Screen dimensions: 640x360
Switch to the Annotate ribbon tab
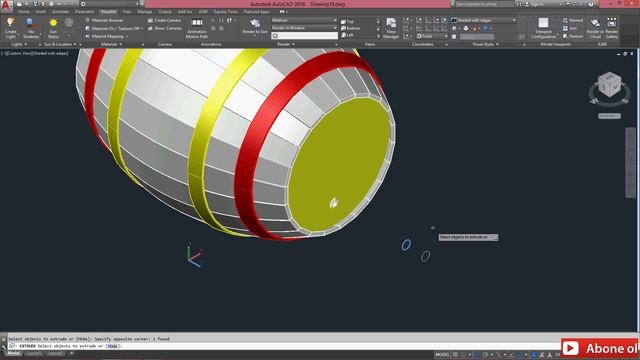[x=60, y=12]
